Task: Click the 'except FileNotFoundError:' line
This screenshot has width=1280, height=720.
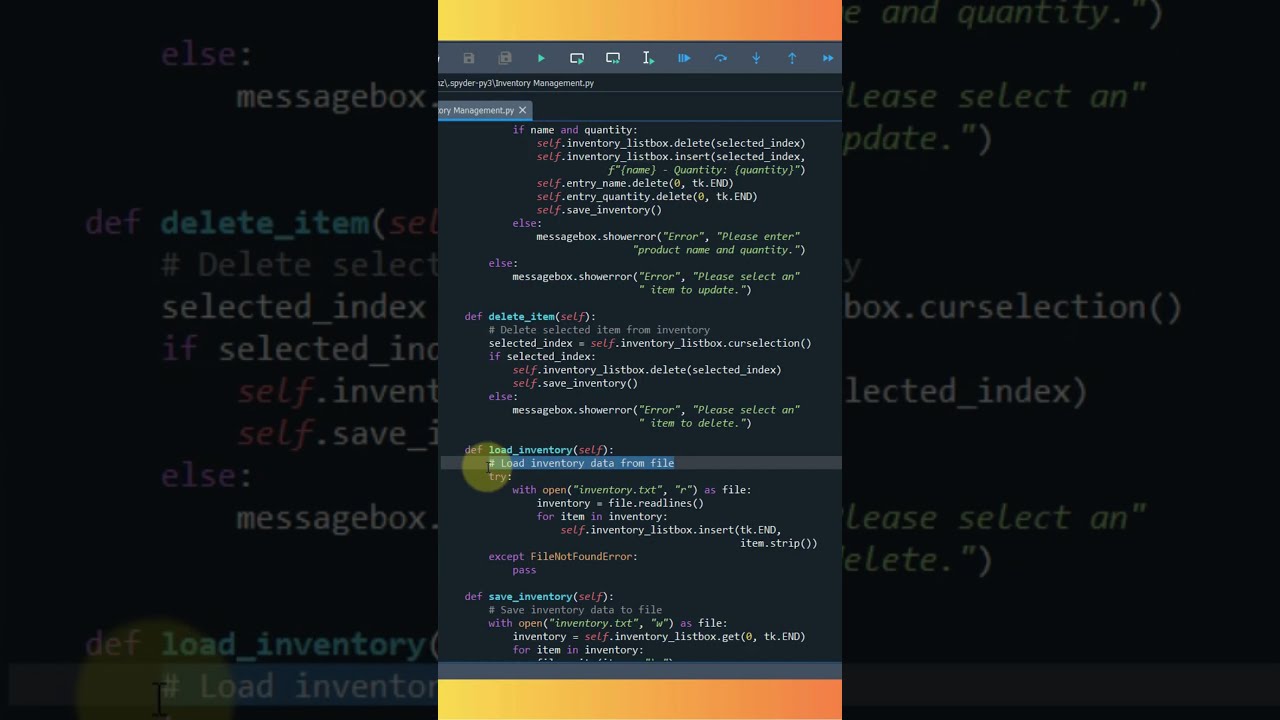Action: (x=563, y=556)
